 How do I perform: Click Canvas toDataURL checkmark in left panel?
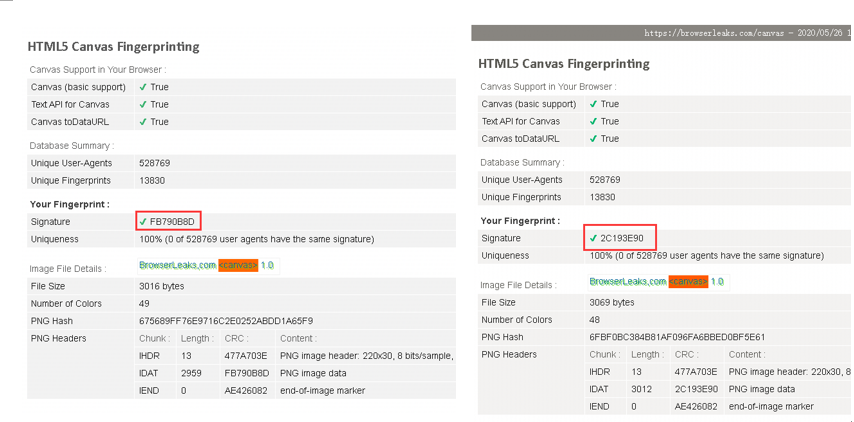point(144,121)
